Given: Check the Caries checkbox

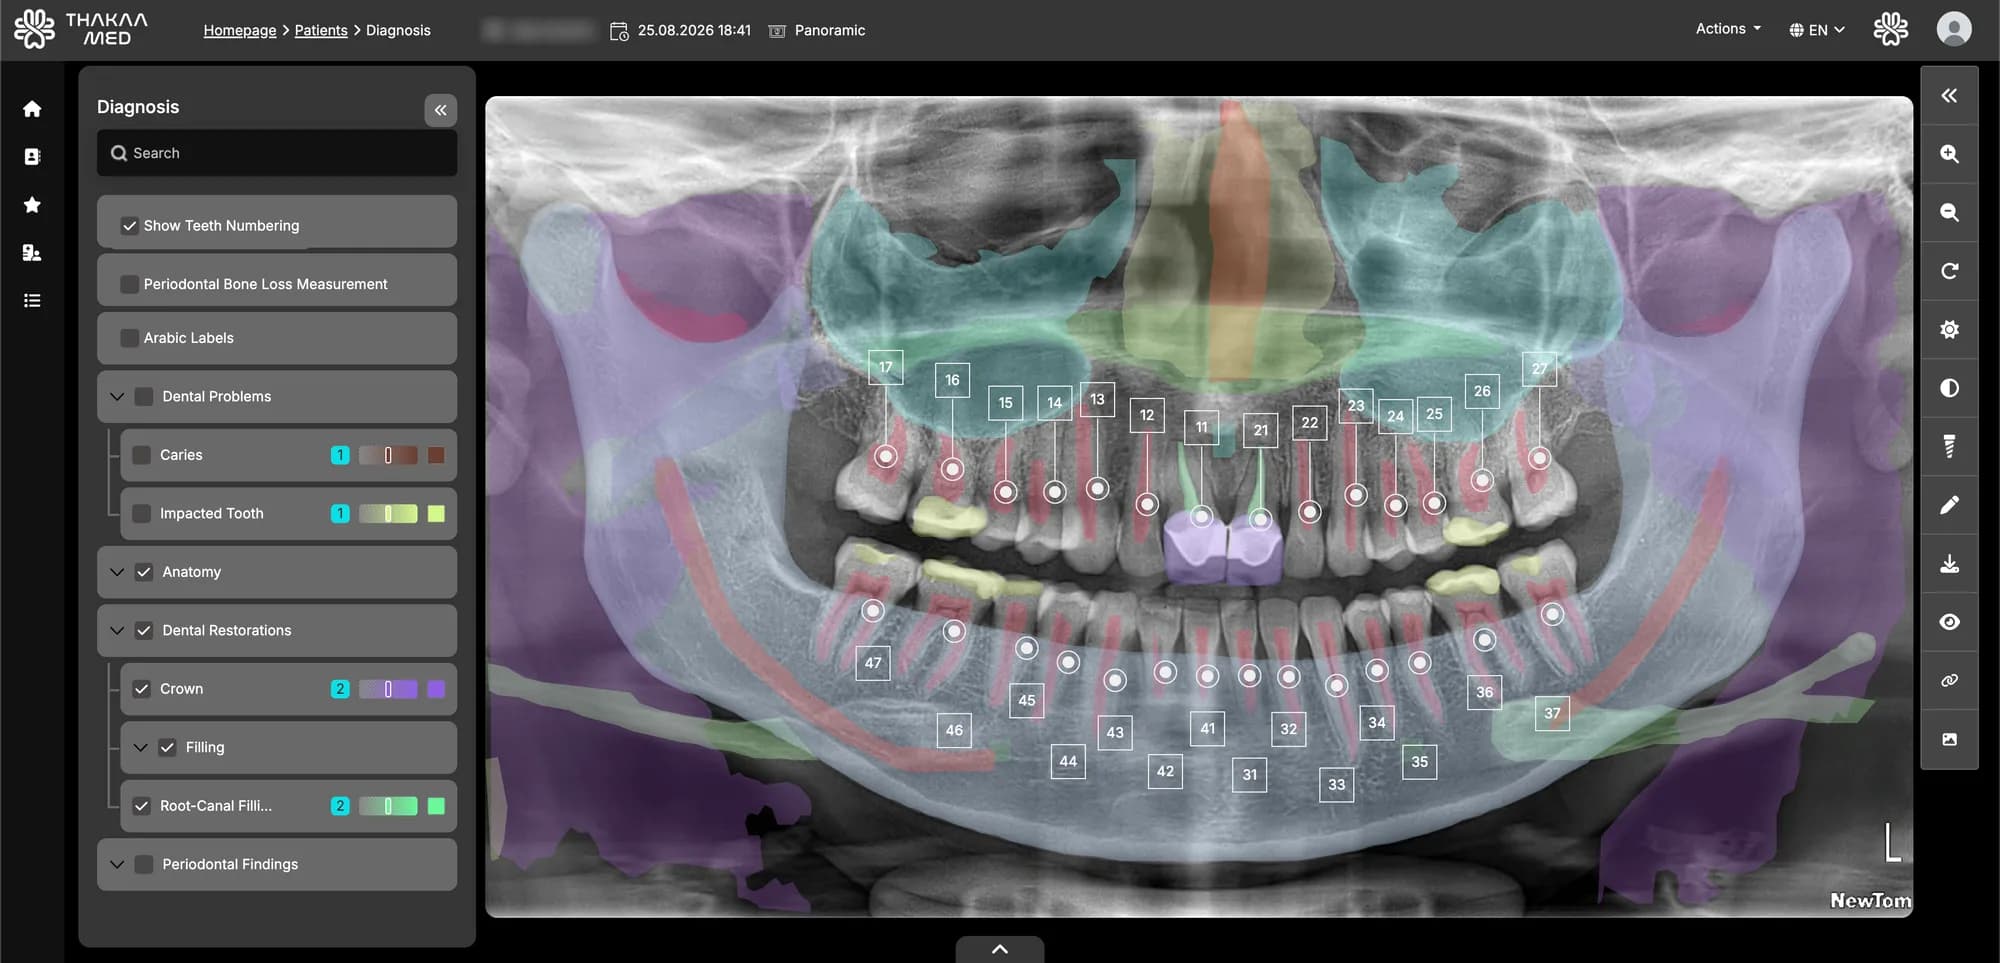Looking at the screenshot, I should click(x=142, y=455).
